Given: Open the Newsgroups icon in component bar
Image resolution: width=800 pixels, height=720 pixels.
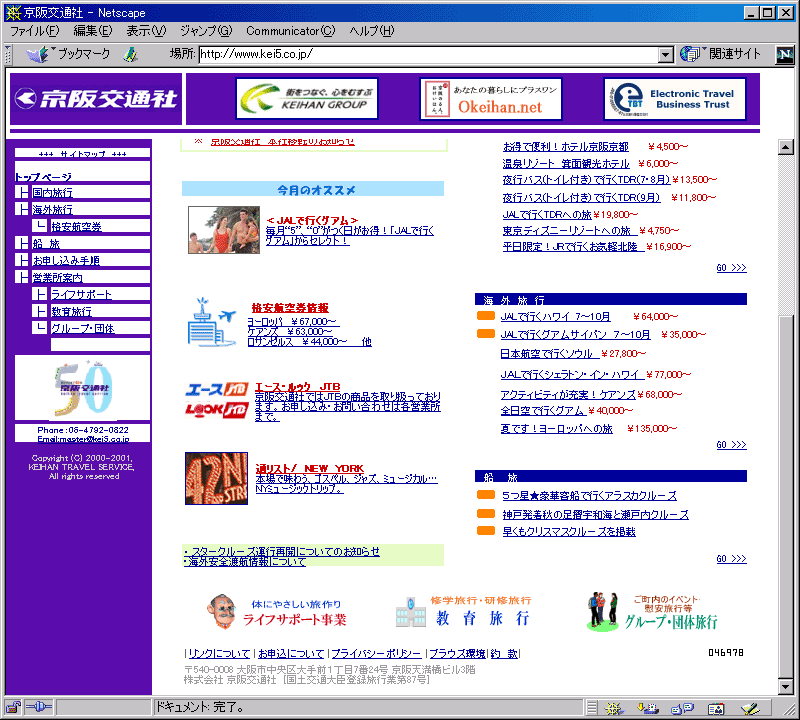Looking at the screenshot, I should pos(682,708).
